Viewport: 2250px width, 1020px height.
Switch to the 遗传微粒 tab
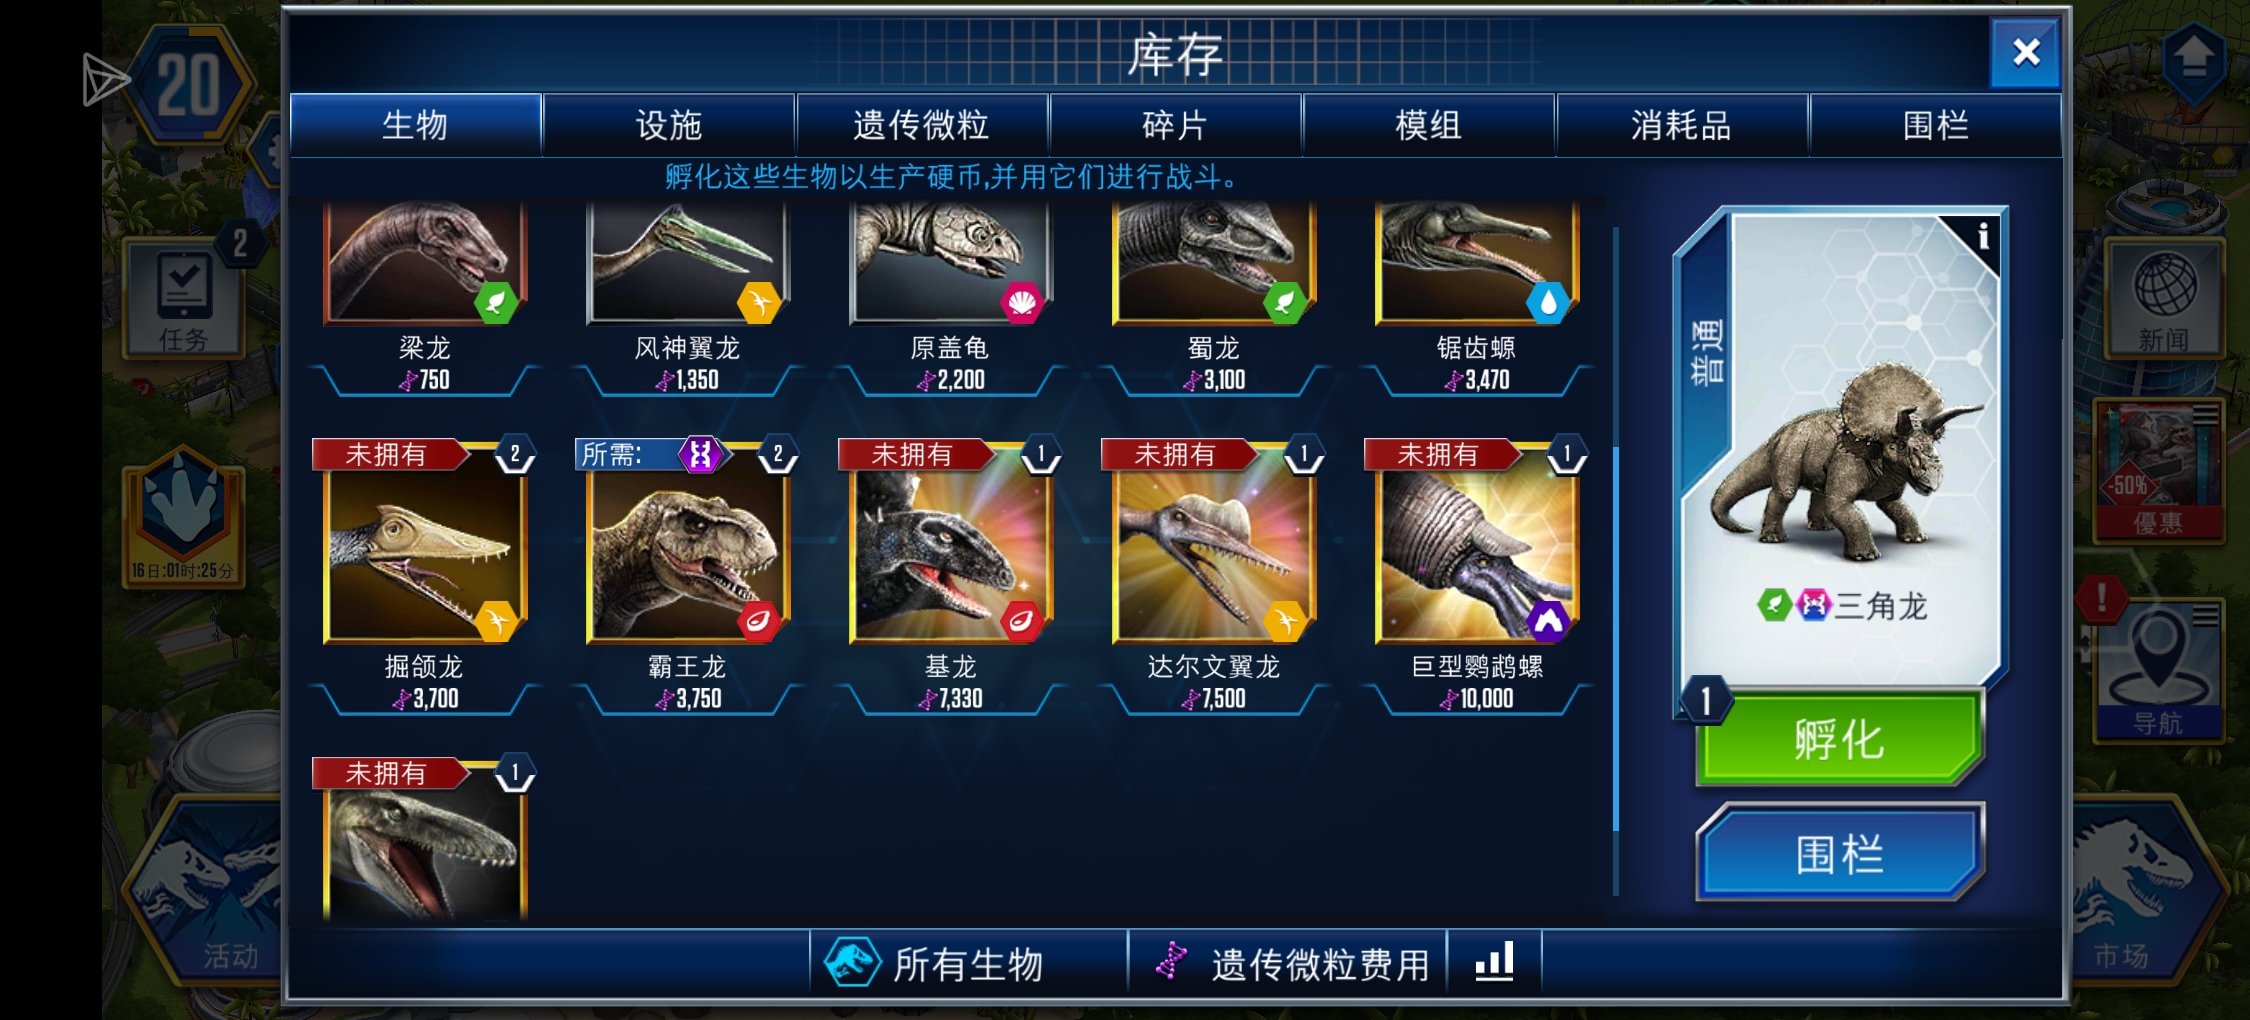[921, 125]
